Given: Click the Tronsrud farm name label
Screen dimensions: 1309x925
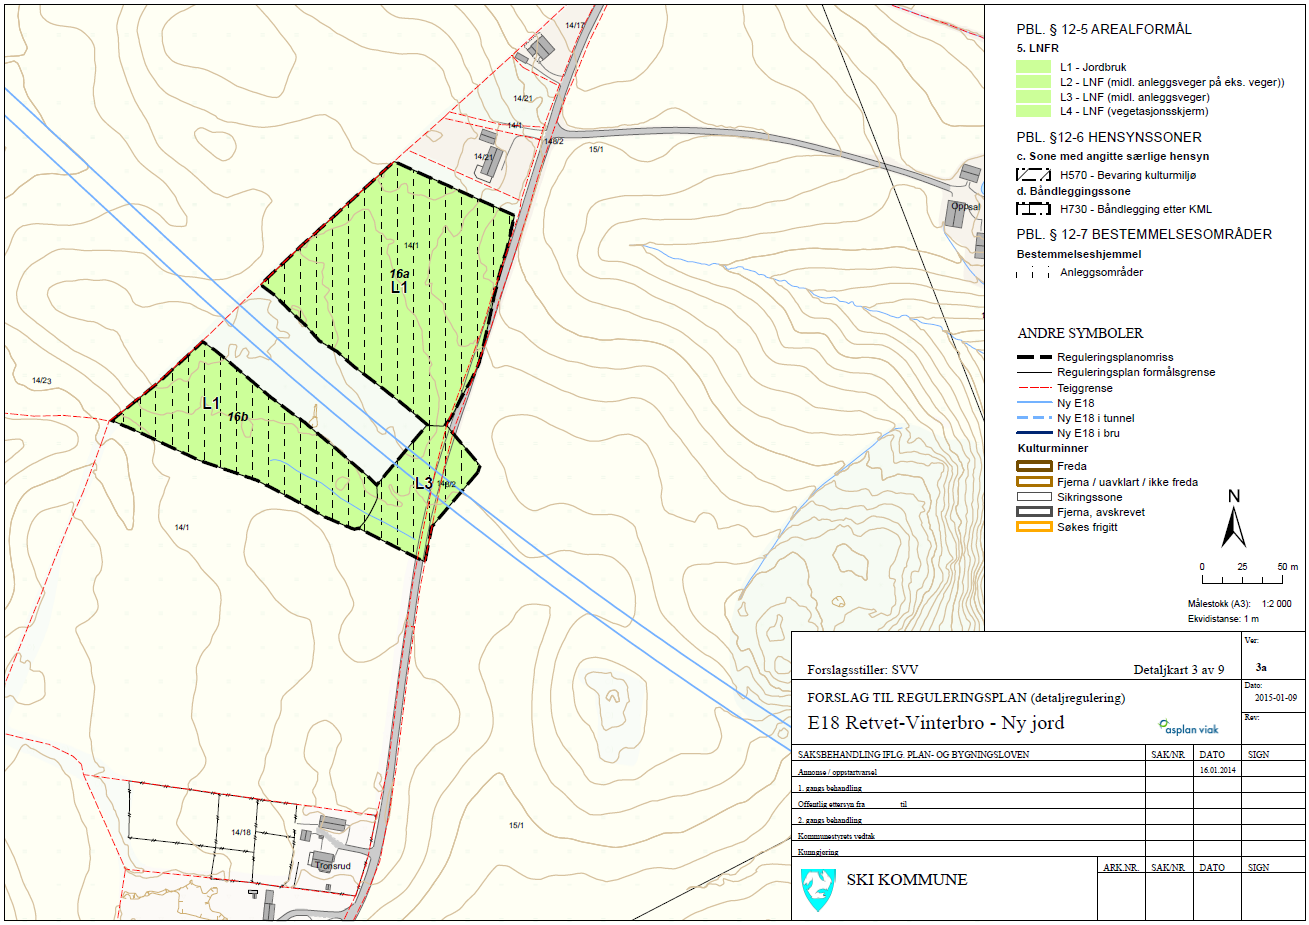Looking at the screenshot, I should (x=334, y=866).
